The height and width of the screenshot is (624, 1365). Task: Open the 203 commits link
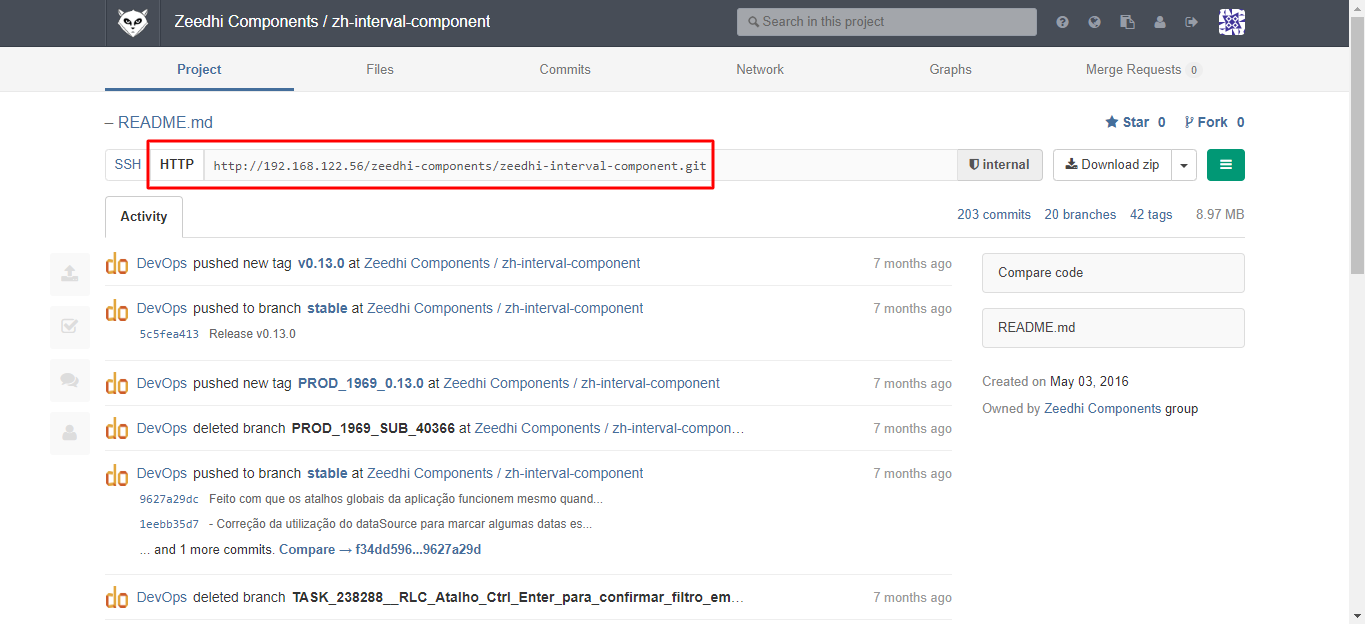pyautogui.click(x=994, y=215)
